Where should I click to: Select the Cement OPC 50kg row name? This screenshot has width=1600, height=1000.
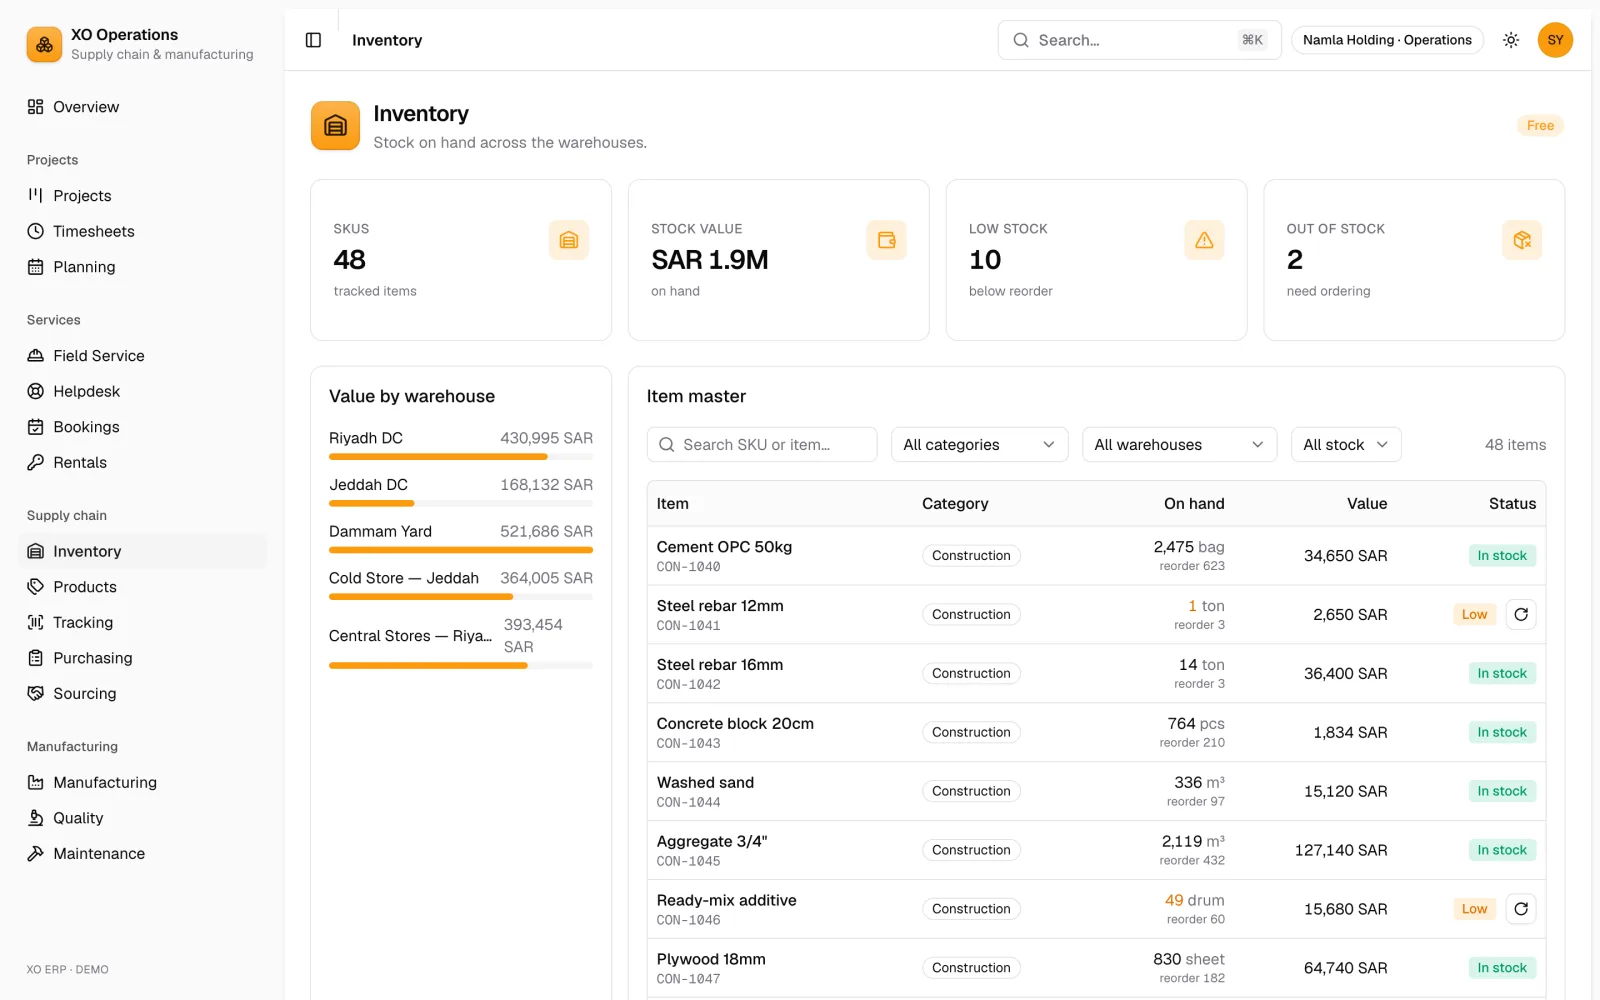click(x=724, y=547)
